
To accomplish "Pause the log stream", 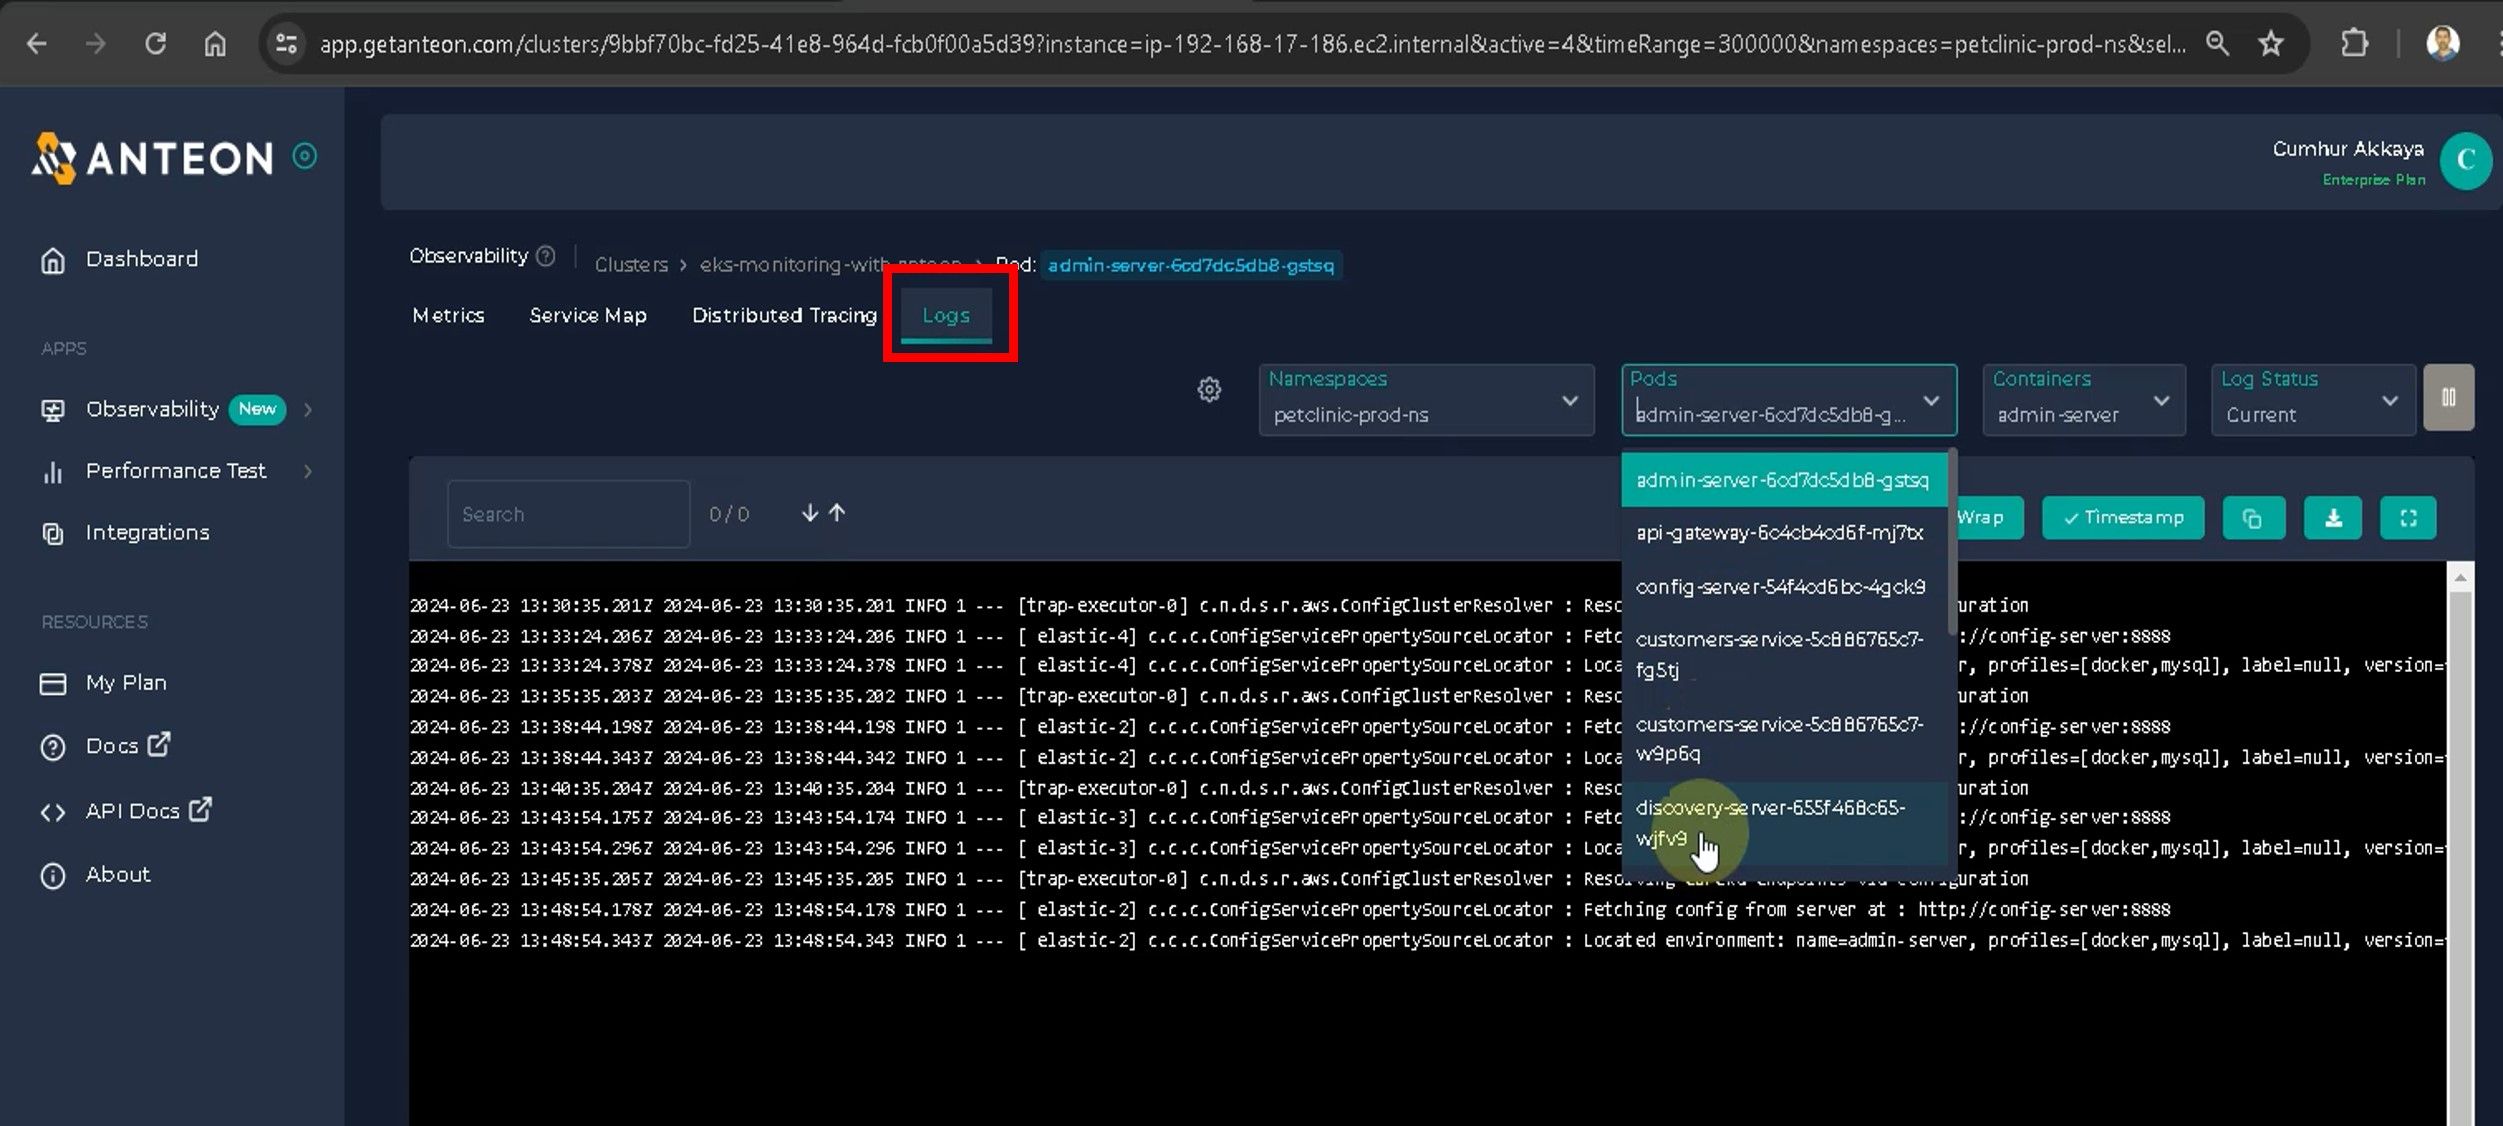I will click(2448, 398).
